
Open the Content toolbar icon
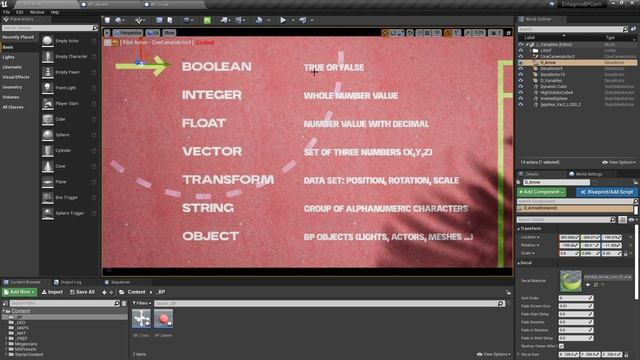click(x=159, y=20)
